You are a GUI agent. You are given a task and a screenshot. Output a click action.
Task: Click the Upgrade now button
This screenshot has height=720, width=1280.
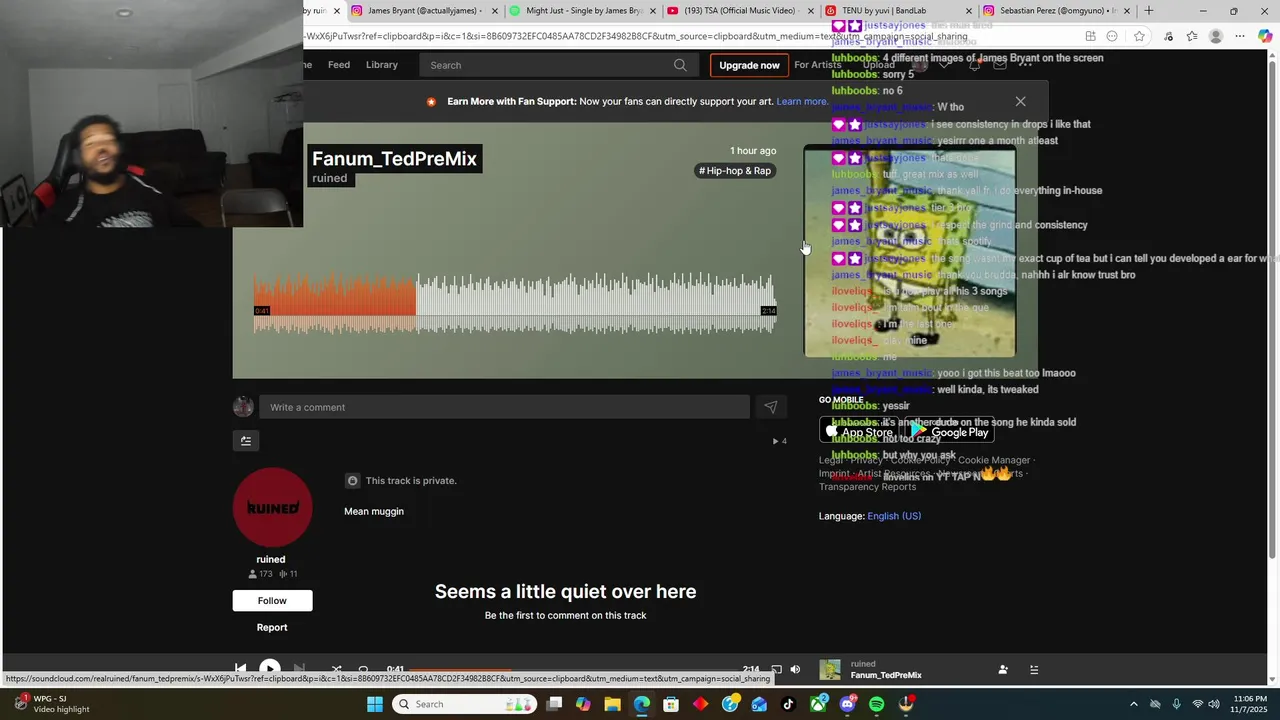pos(749,65)
